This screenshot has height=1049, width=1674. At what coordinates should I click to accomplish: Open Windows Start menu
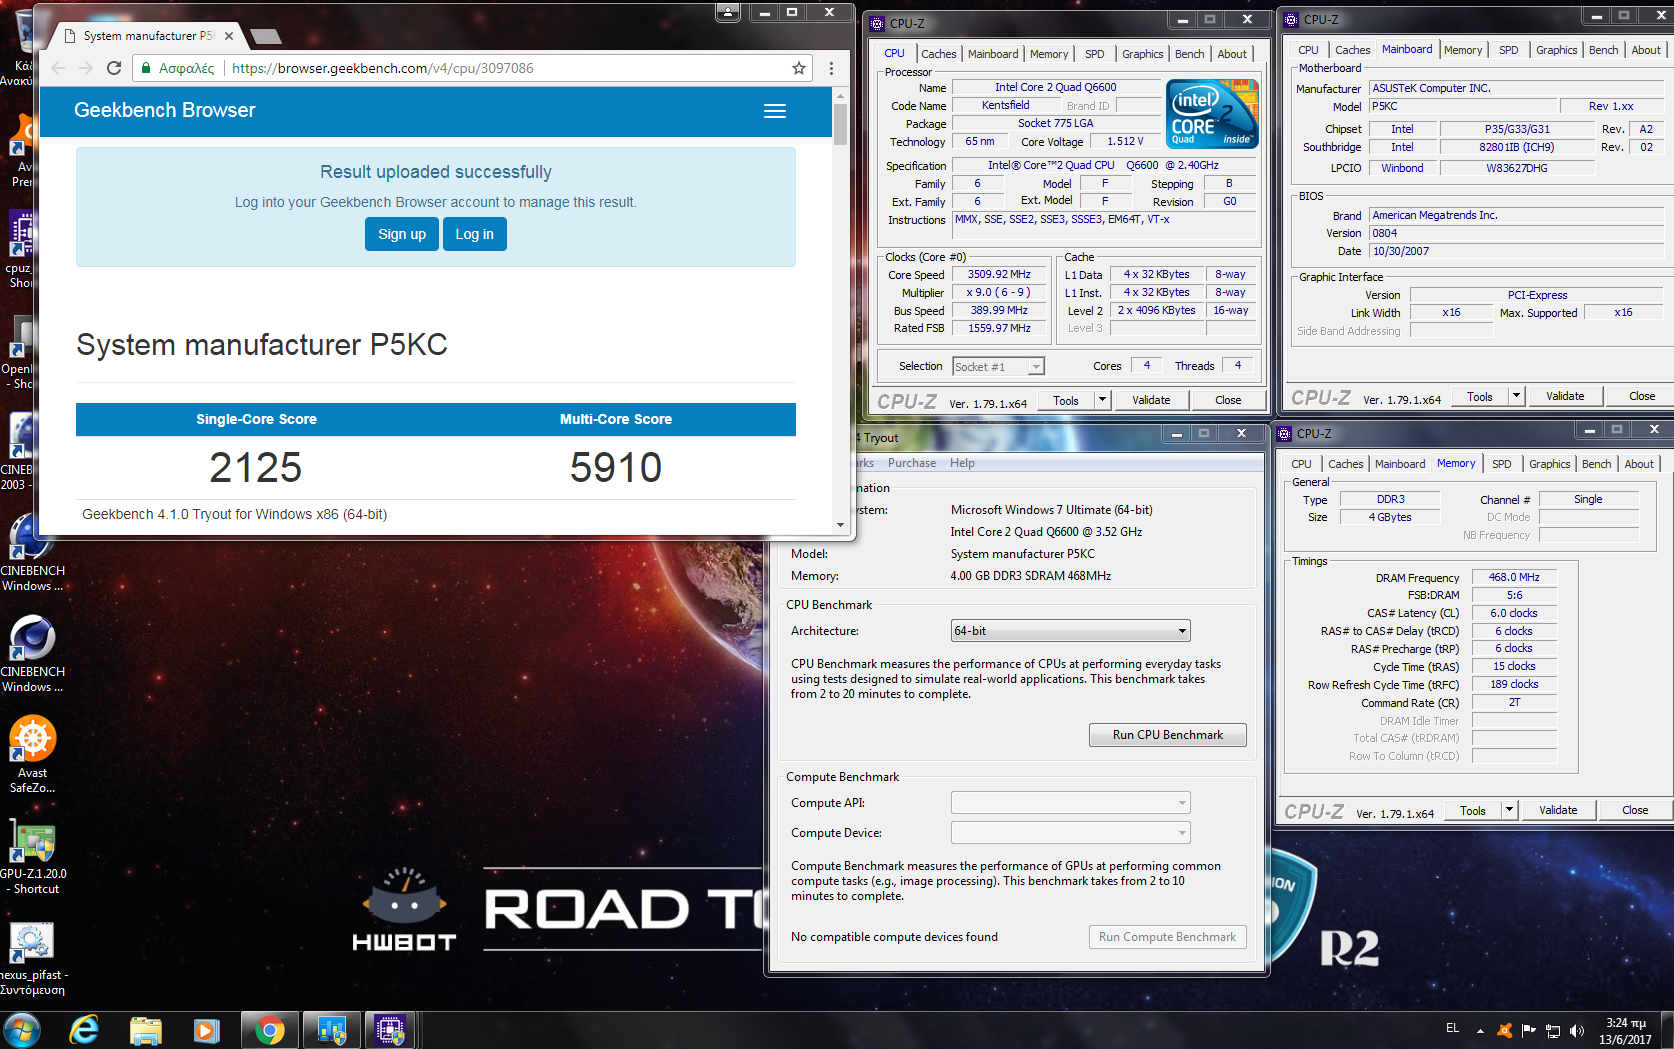[22, 1030]
